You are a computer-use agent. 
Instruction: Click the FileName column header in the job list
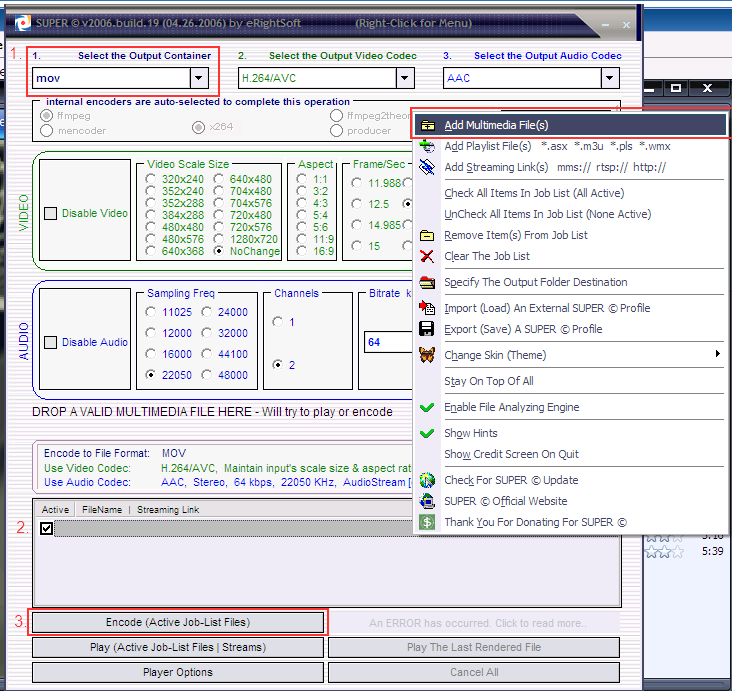pos(102,510)
